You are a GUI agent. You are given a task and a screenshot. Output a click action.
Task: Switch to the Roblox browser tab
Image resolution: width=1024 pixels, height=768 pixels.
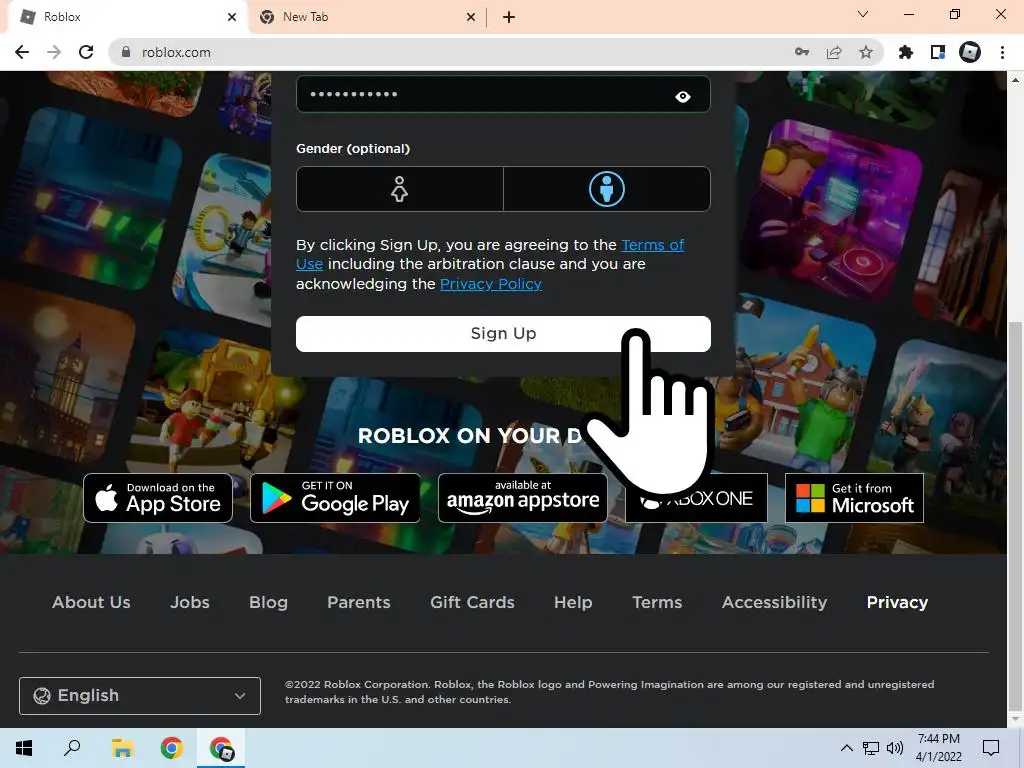pyautogui.click(x=127, y=17)
